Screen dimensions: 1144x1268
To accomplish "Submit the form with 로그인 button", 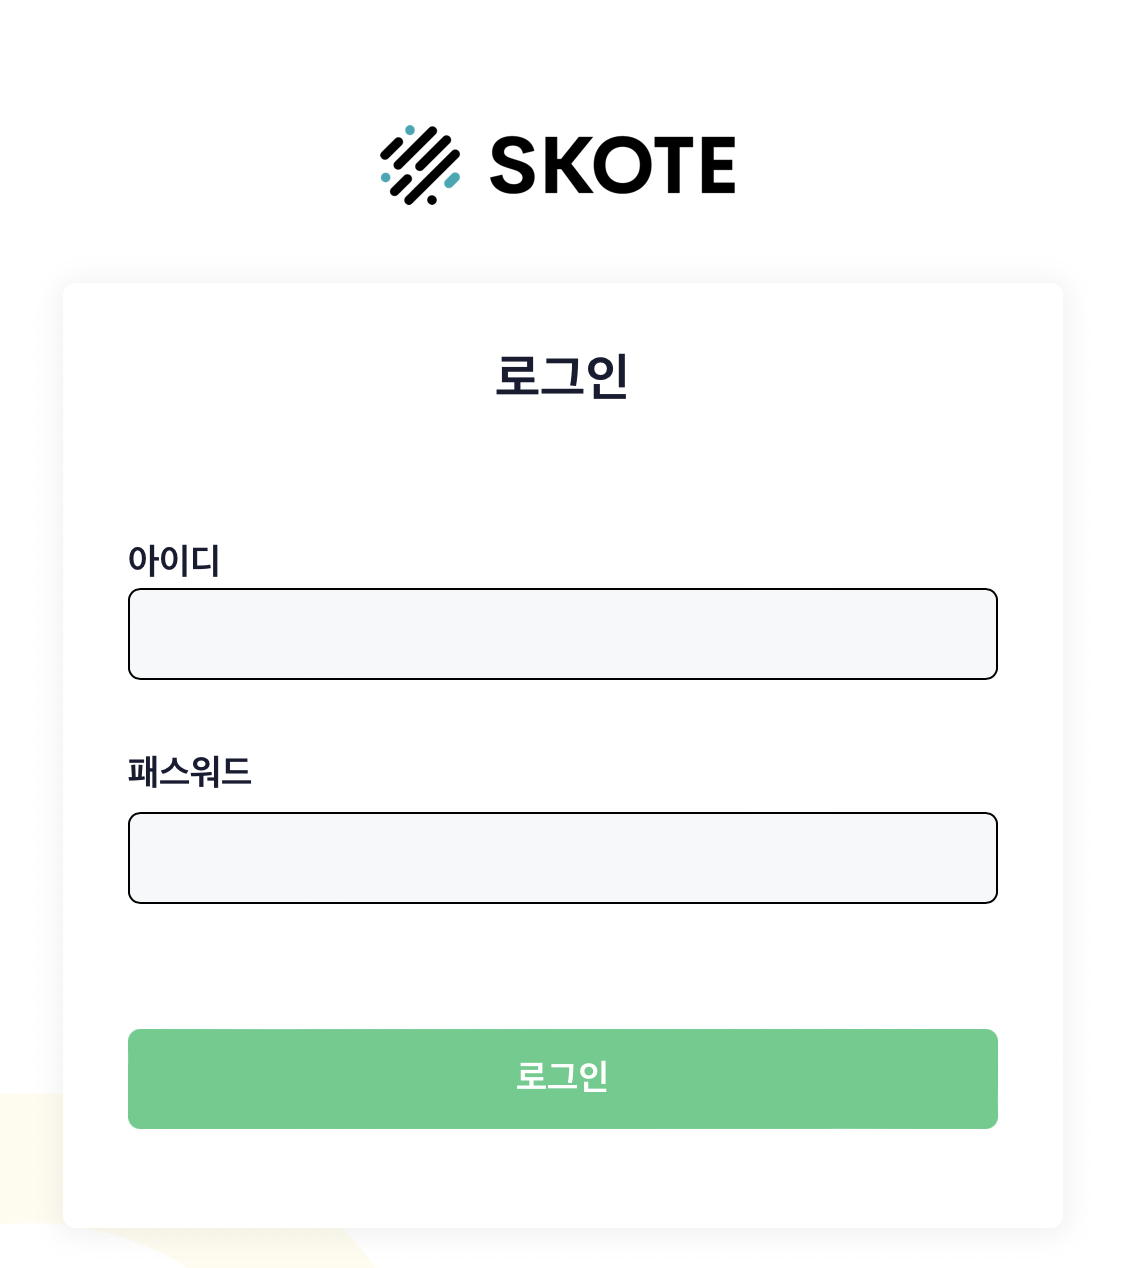I will coord(562,1078).
